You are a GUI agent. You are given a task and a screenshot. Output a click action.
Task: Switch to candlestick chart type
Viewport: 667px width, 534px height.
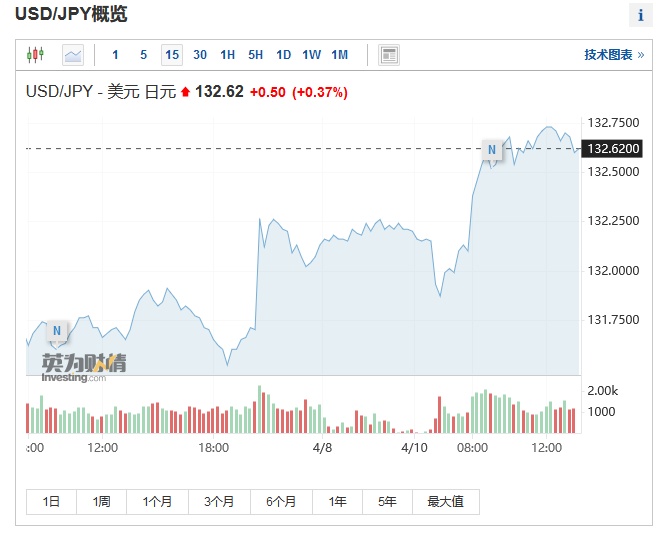36,54
